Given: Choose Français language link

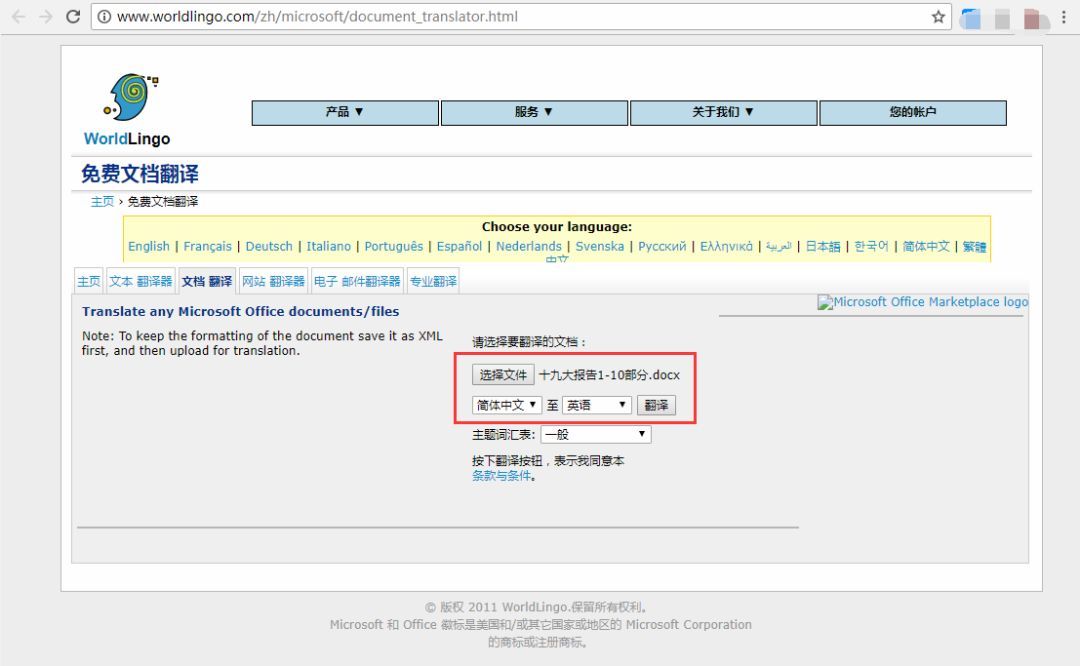Looking at the screenshot, I should pos(207,247).
